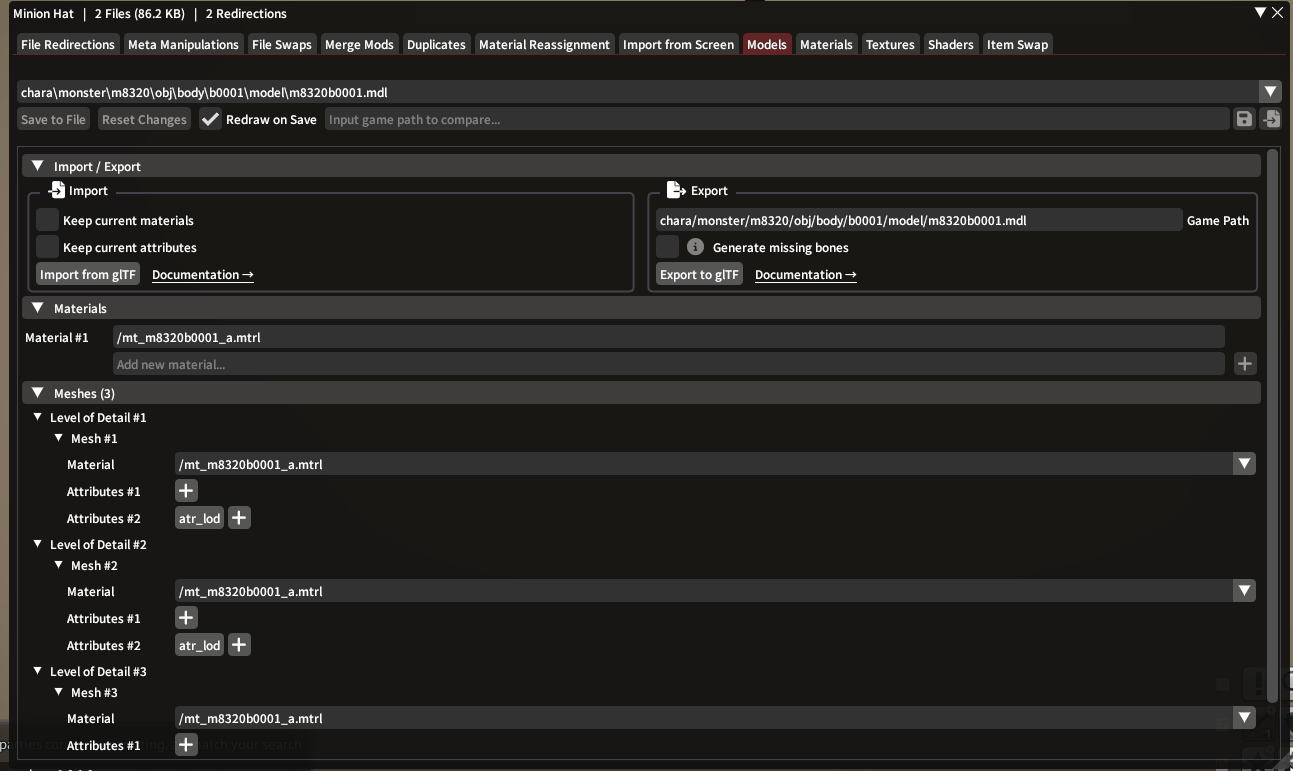The width and height of the screenshot is (1293, 771).
Task: Open the Import from Screen tab
Action: 678,44
